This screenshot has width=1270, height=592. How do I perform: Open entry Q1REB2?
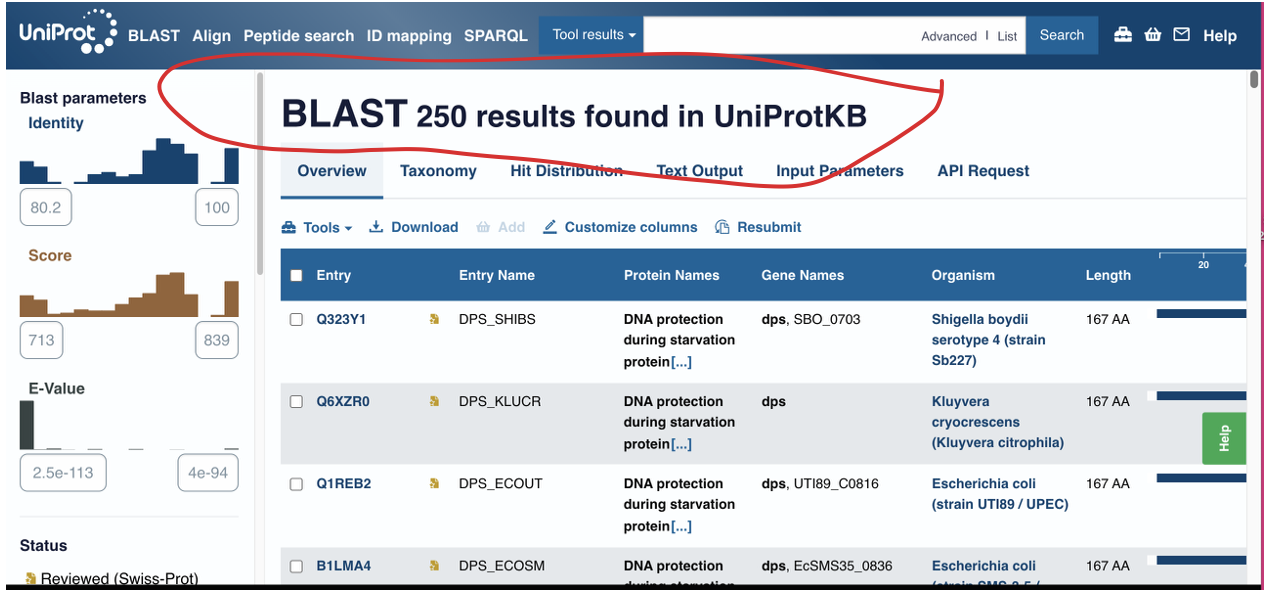click(x=344, y=483)
